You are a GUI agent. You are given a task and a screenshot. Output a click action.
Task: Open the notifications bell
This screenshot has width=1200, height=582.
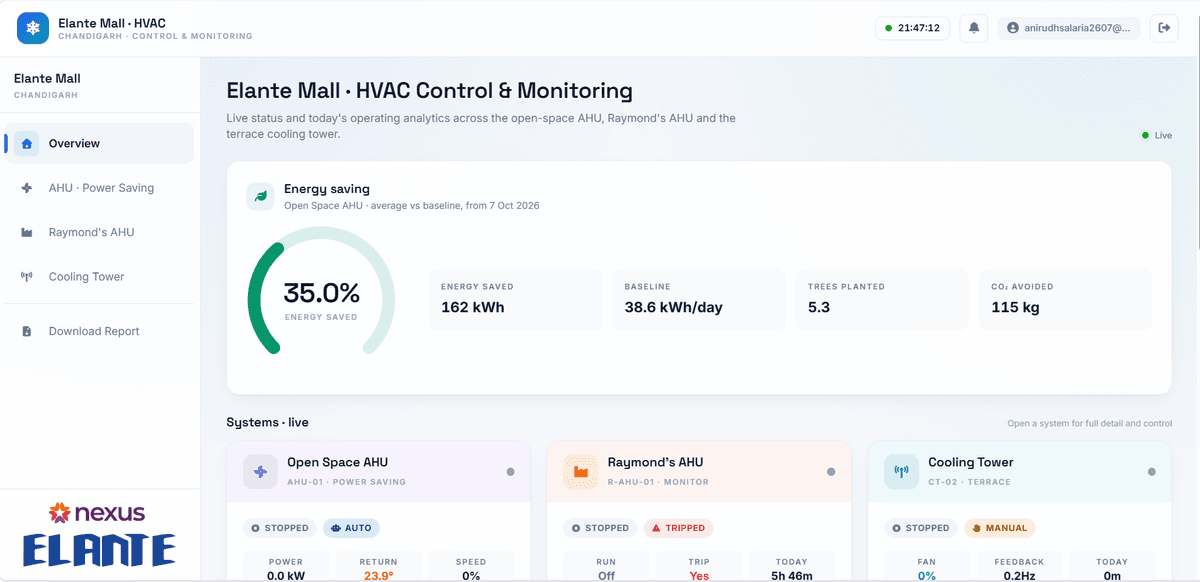[974, 28]
